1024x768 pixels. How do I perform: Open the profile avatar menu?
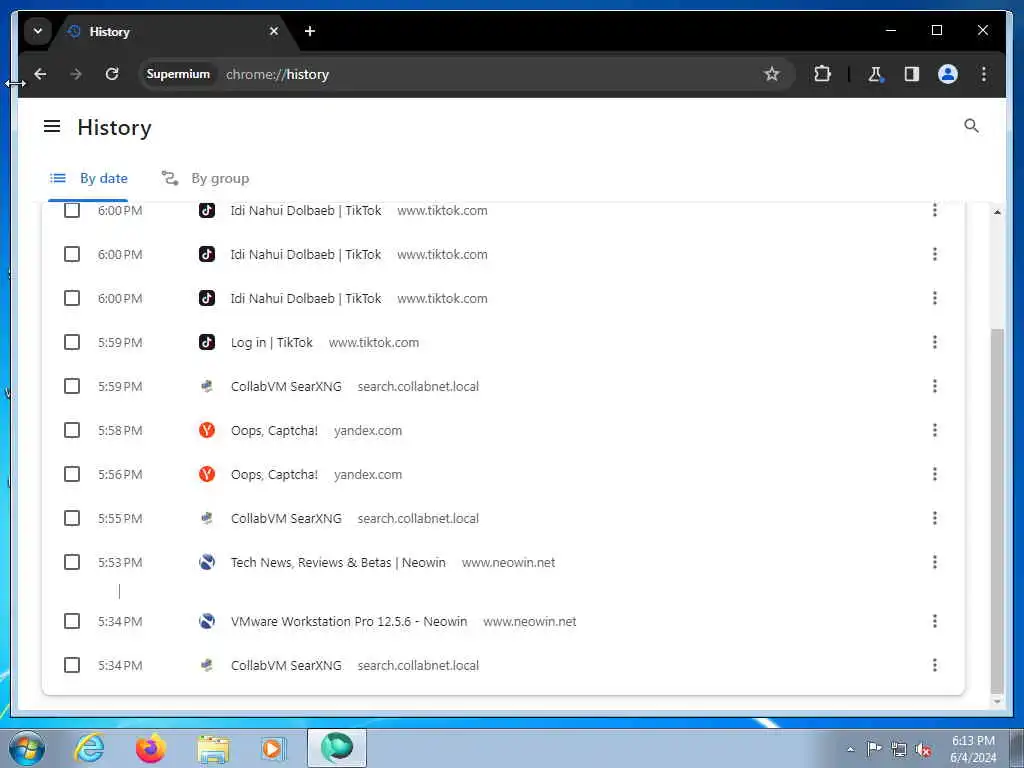[x=948, y=74]
